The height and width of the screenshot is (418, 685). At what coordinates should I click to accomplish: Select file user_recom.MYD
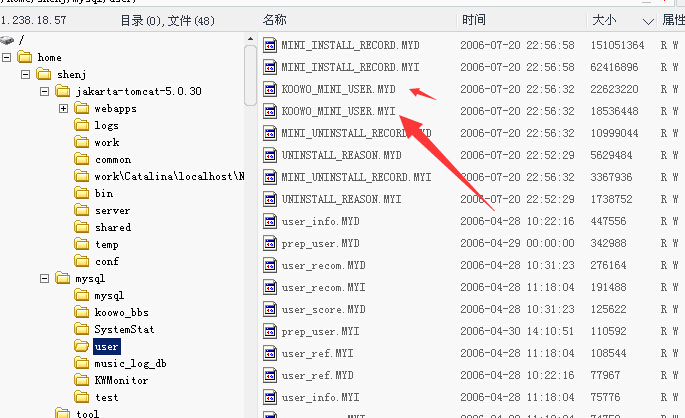[324, 265]
